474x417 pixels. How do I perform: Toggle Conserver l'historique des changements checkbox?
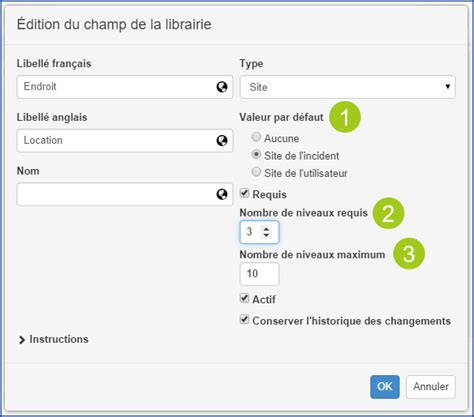[x=244, y=320]
